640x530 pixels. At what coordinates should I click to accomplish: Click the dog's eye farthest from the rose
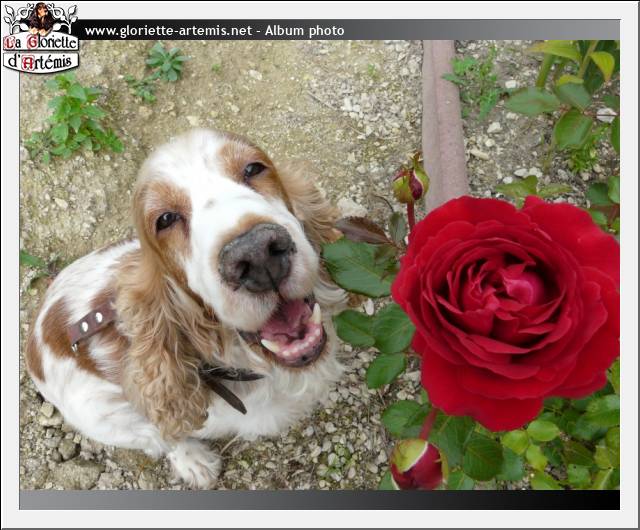166,220
